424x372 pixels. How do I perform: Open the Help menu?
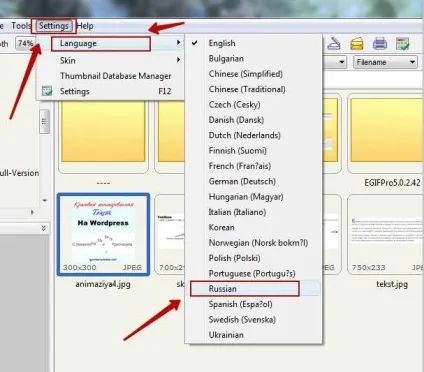pos(85,26)
